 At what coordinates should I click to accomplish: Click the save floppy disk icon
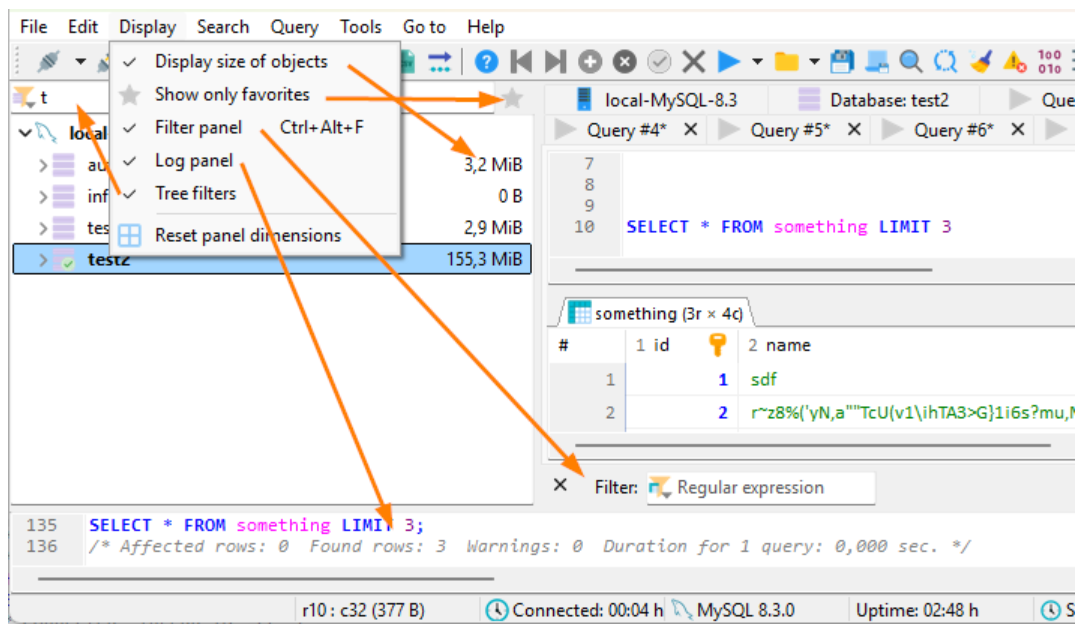843,62
